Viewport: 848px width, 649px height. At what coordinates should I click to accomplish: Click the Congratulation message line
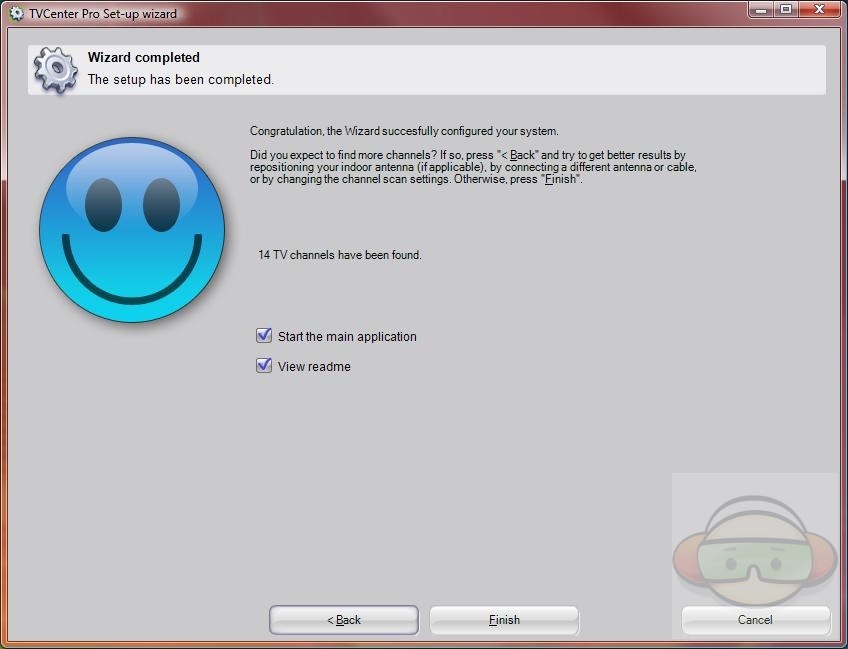click(404, 131)
